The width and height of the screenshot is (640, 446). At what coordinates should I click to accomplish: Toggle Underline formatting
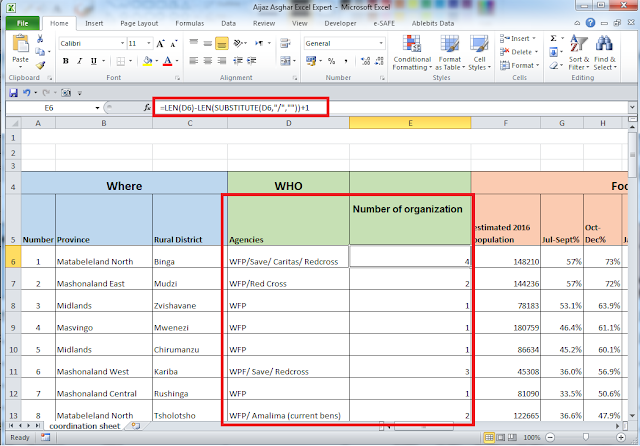(94, 61)
